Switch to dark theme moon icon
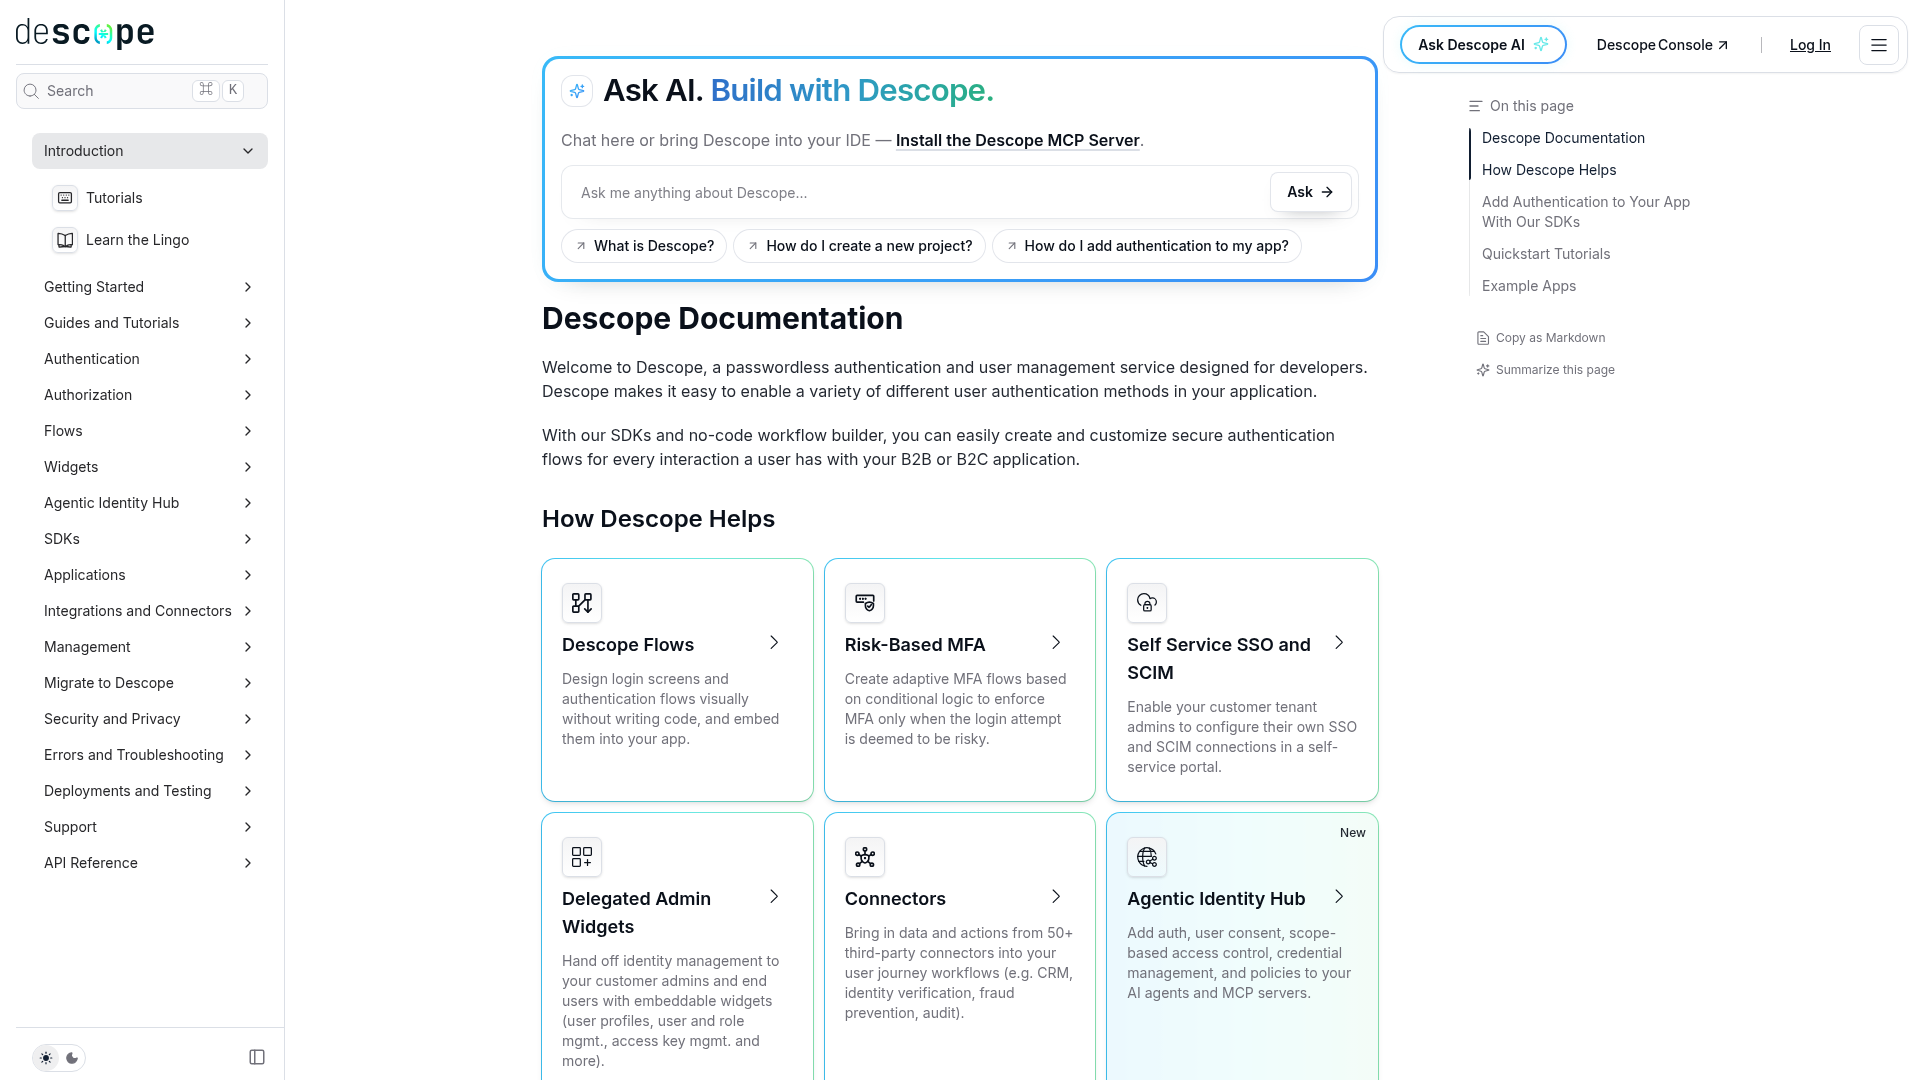 pyautogui.click(x=72, y=1058)
